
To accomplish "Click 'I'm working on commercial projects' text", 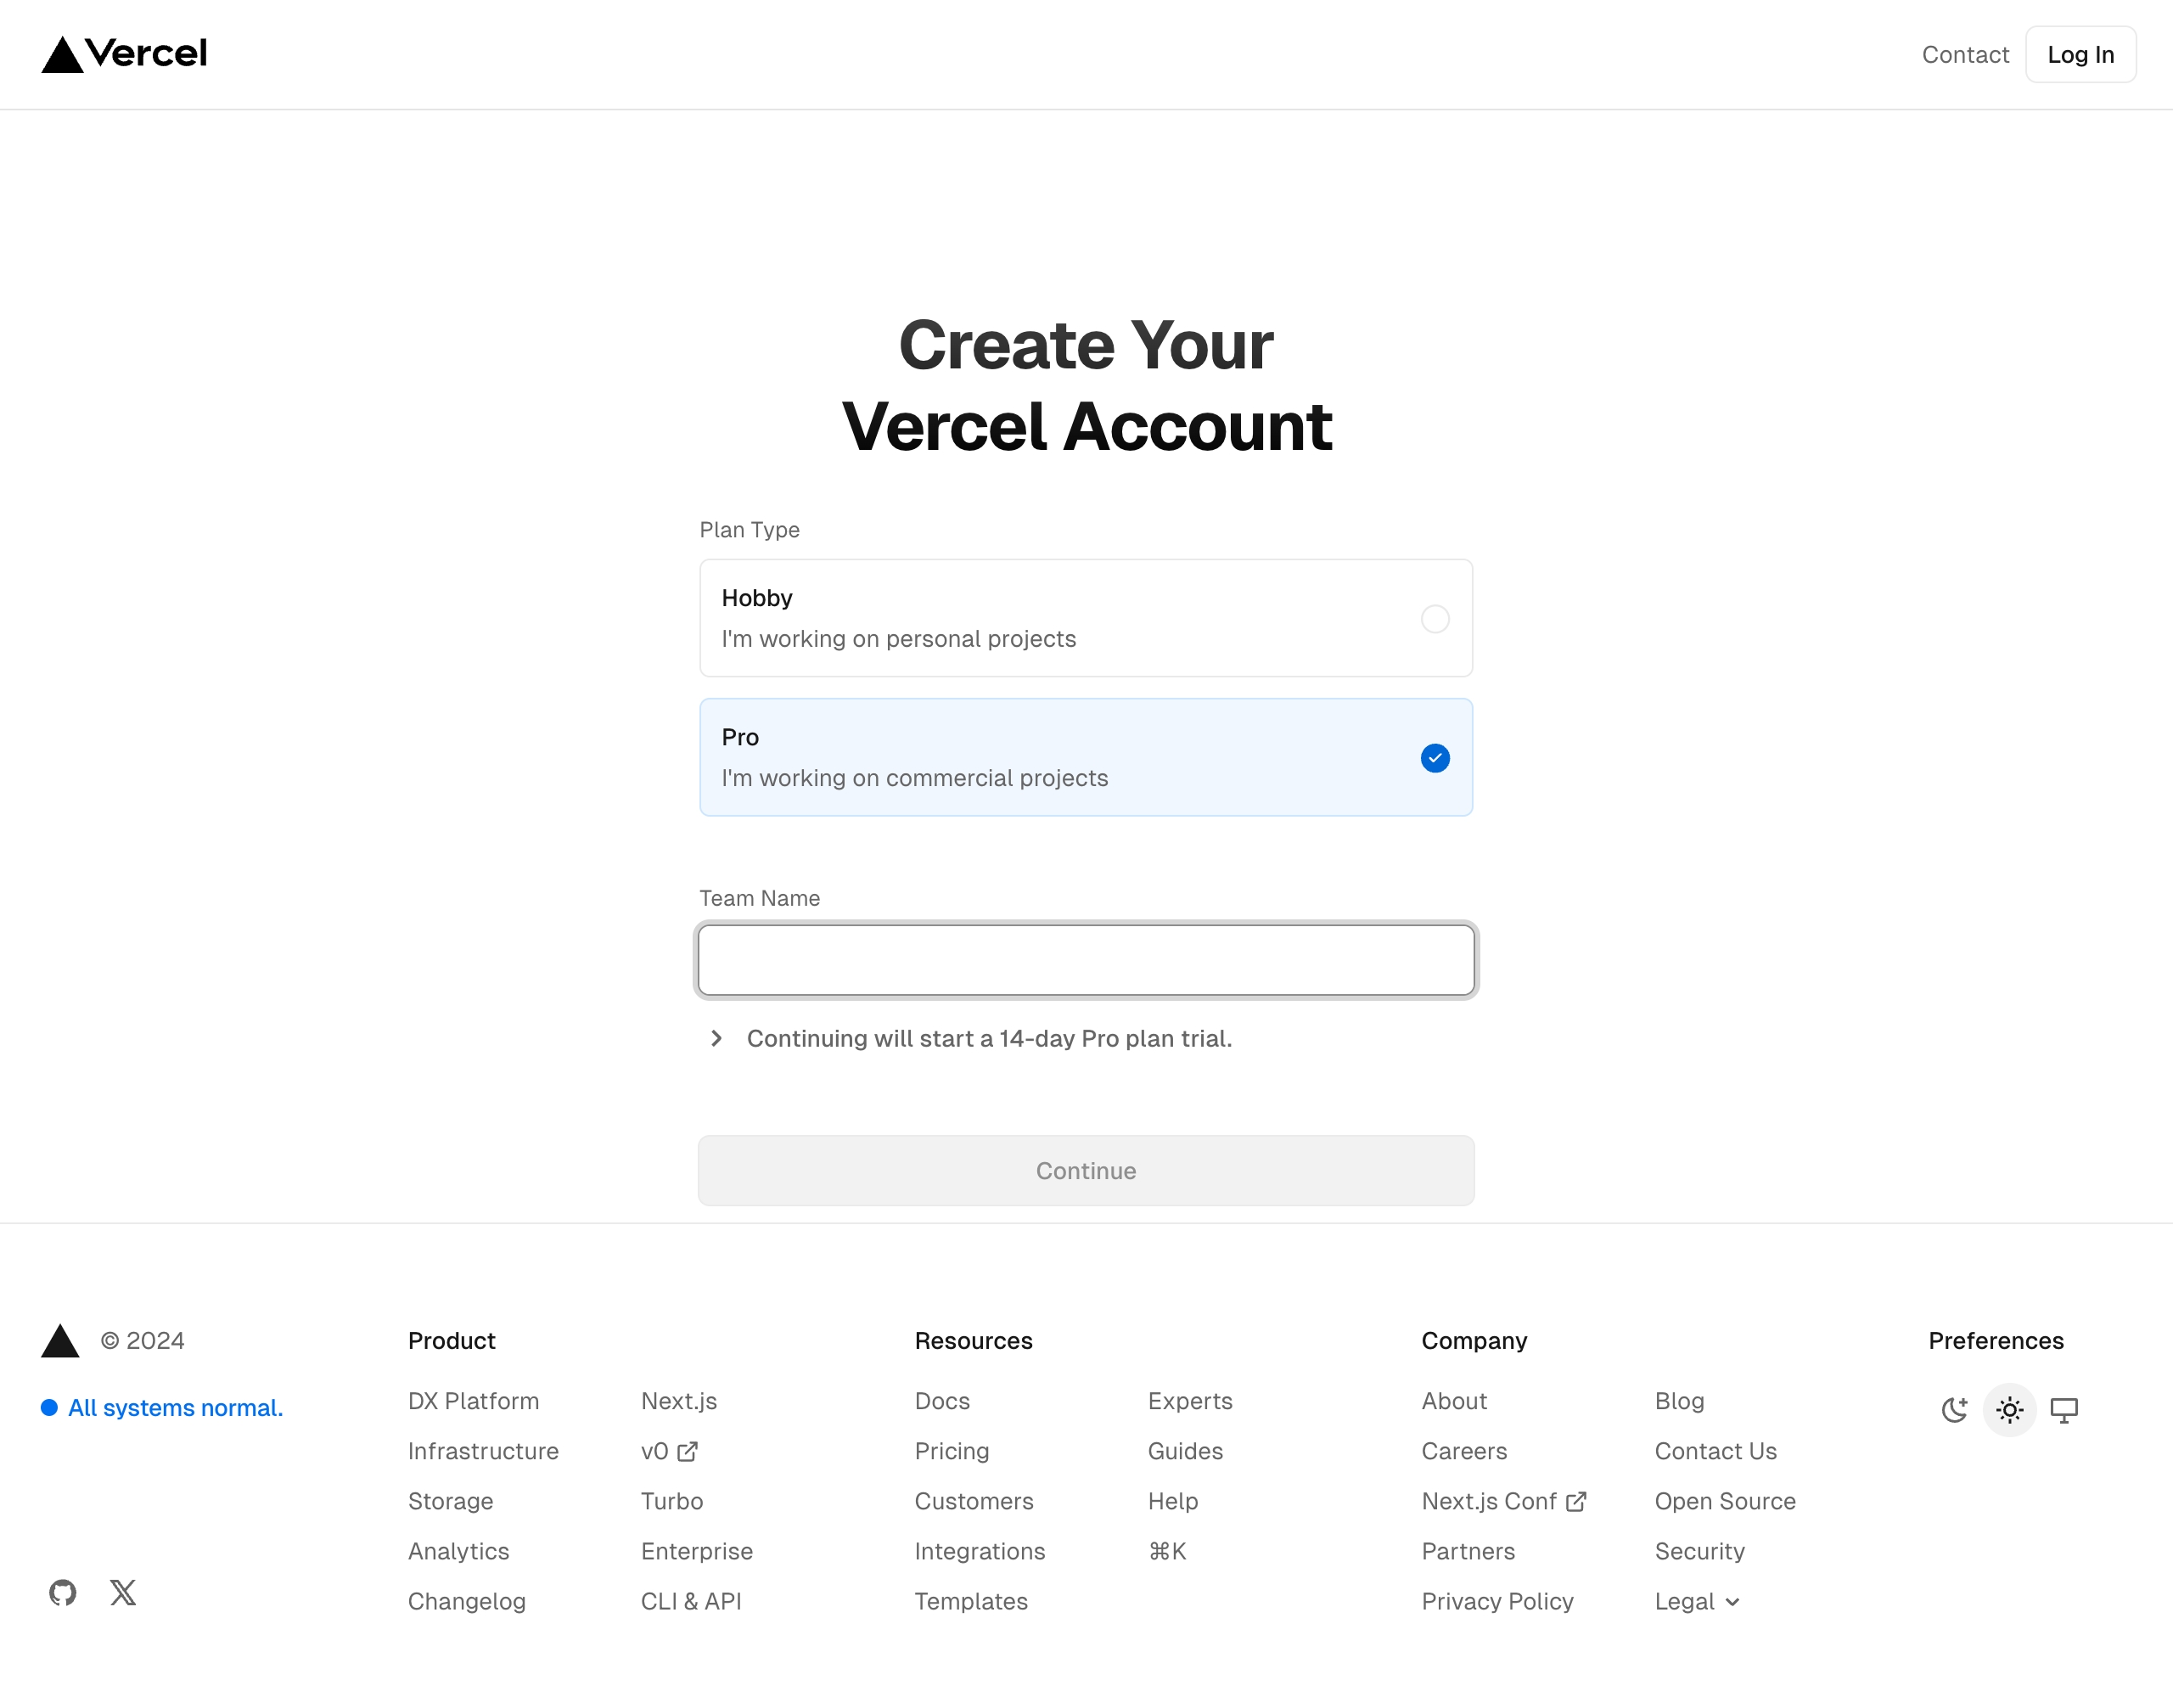I will 915,778.
